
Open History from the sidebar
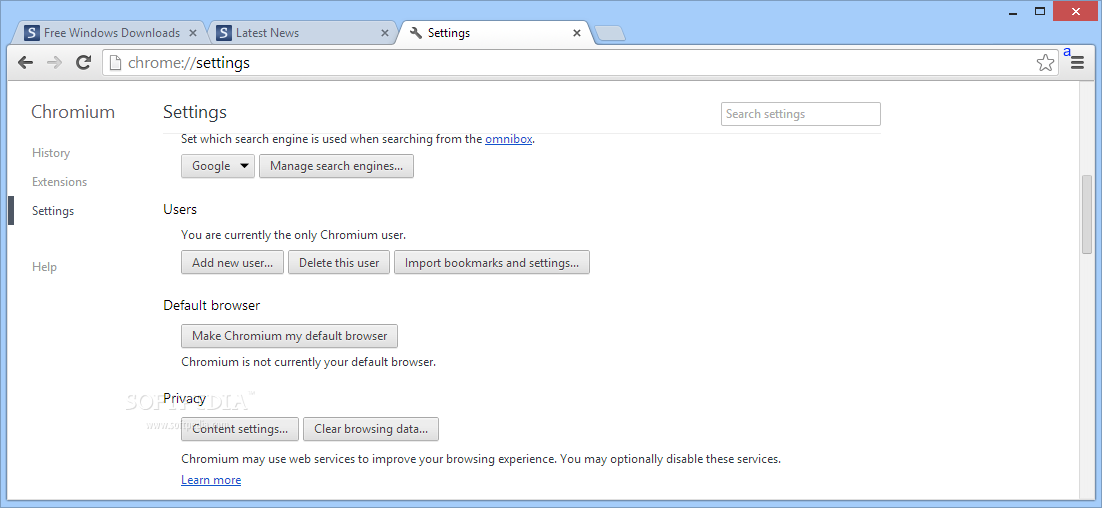51,152
